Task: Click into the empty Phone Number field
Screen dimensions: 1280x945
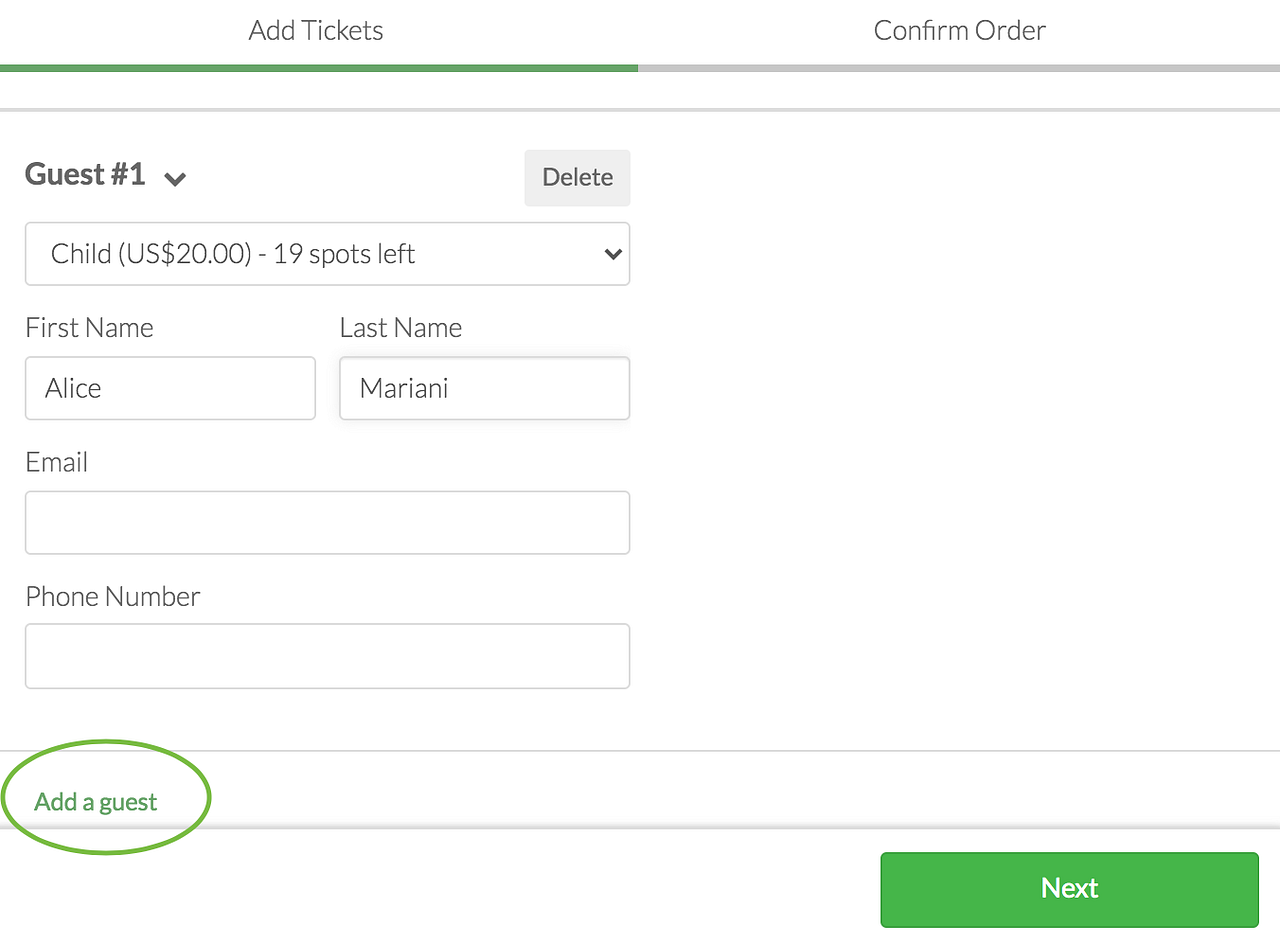Action: click(327, 656)
